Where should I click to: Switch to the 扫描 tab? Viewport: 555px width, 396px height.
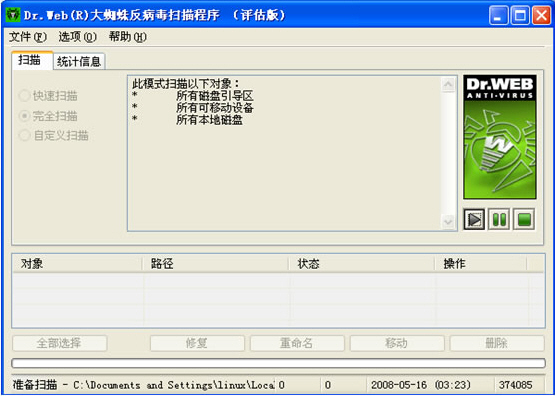tap(32, 61)
